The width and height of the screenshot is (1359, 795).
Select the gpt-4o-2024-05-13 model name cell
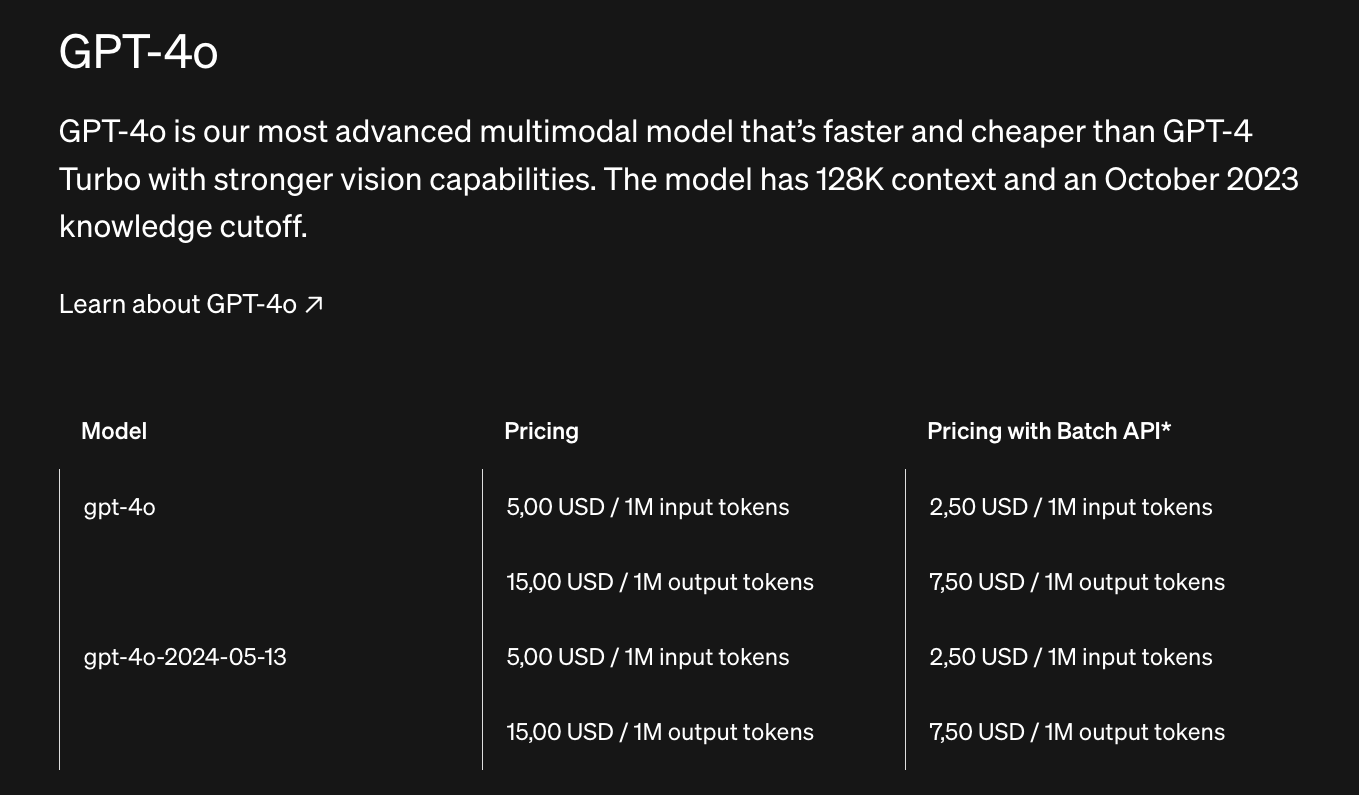(185, 657)
